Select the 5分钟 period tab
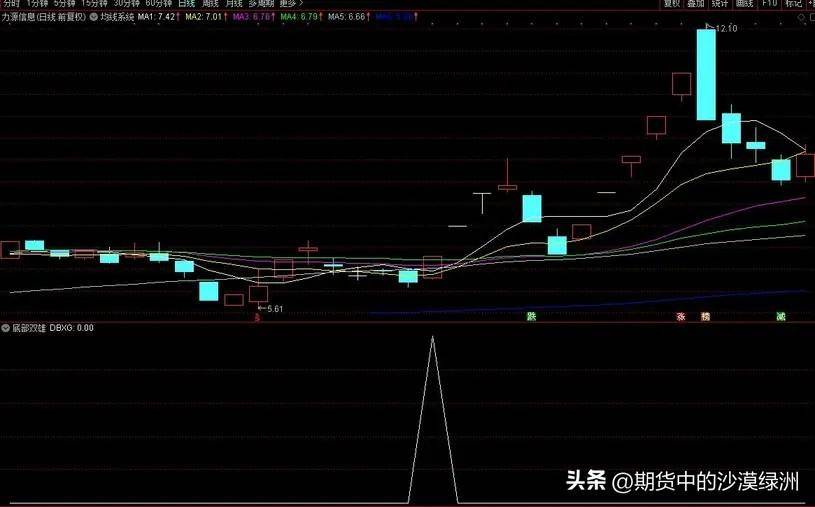Image resolution: width=815 pixels, height=507 pixels. pos(64,3)
